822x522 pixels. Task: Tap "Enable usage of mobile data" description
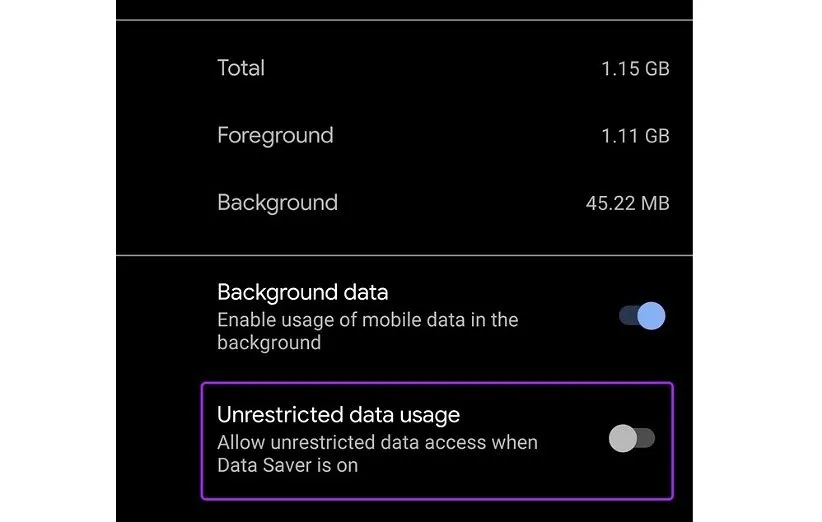[x=367, y=320]
